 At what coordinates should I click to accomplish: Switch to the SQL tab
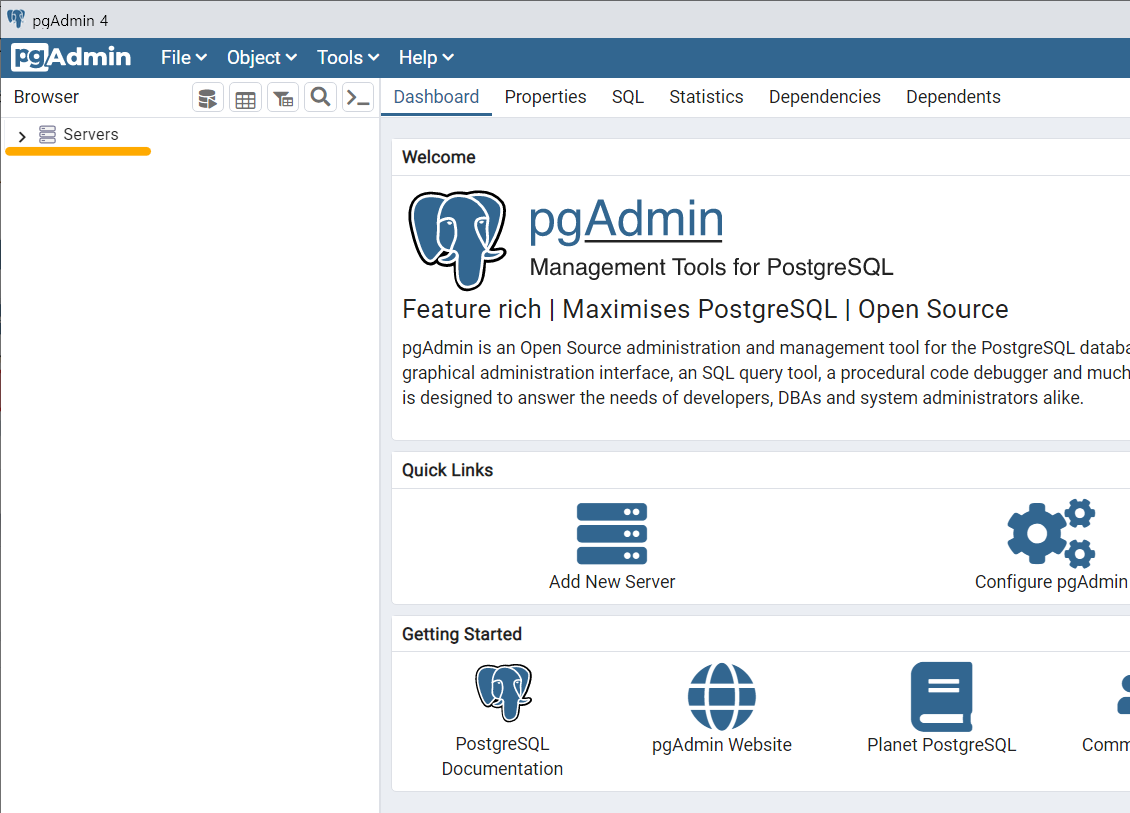628,97
